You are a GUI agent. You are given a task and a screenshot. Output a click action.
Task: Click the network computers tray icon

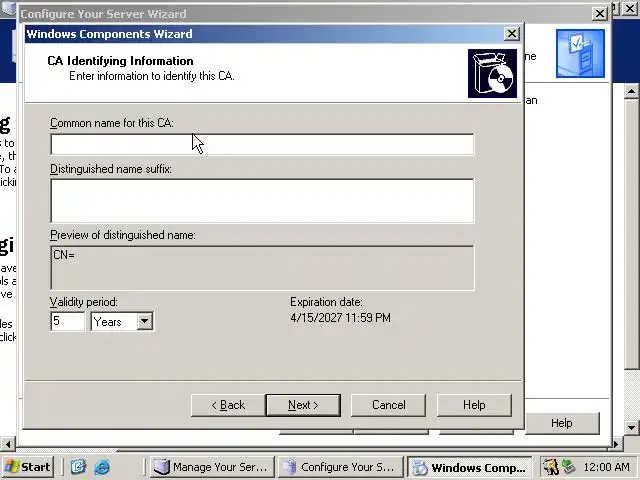point(569,467)
